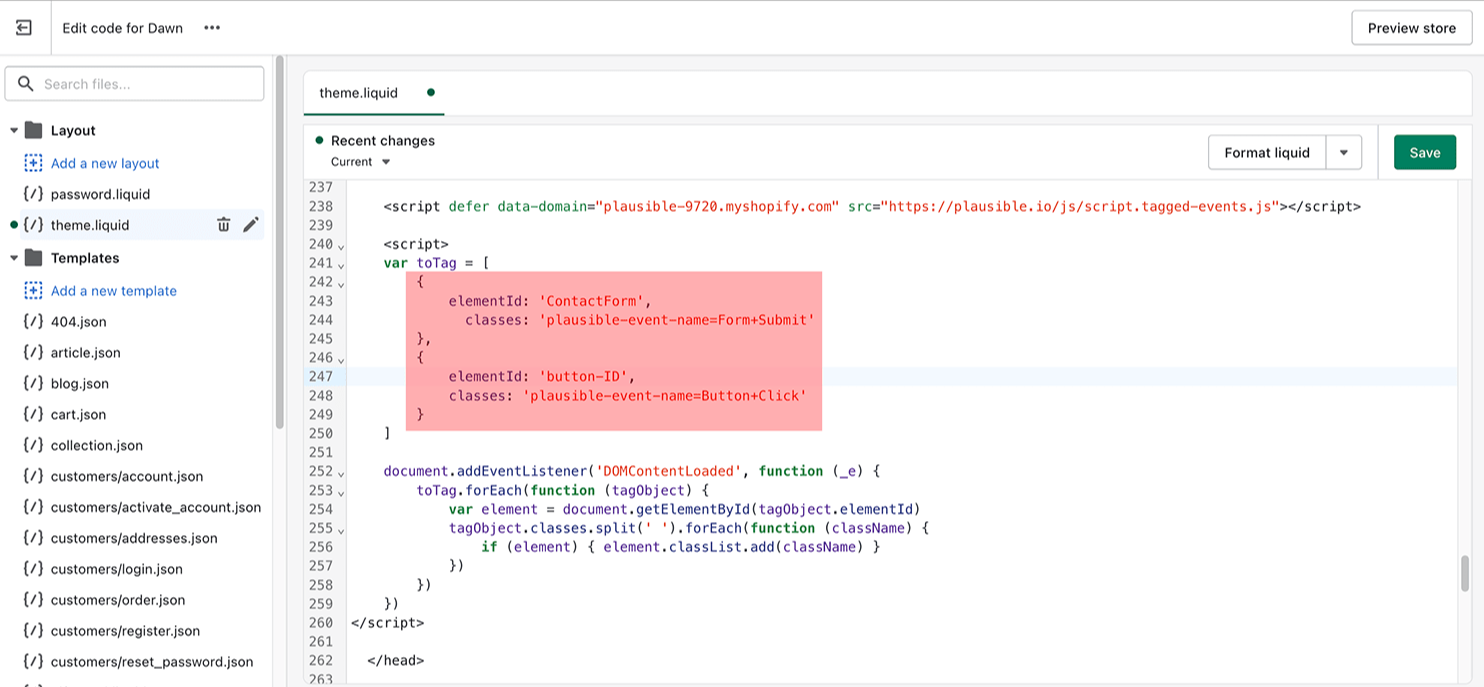
Task: Open the Format liquid dropdown arrow
Action: pos(1344,153)
